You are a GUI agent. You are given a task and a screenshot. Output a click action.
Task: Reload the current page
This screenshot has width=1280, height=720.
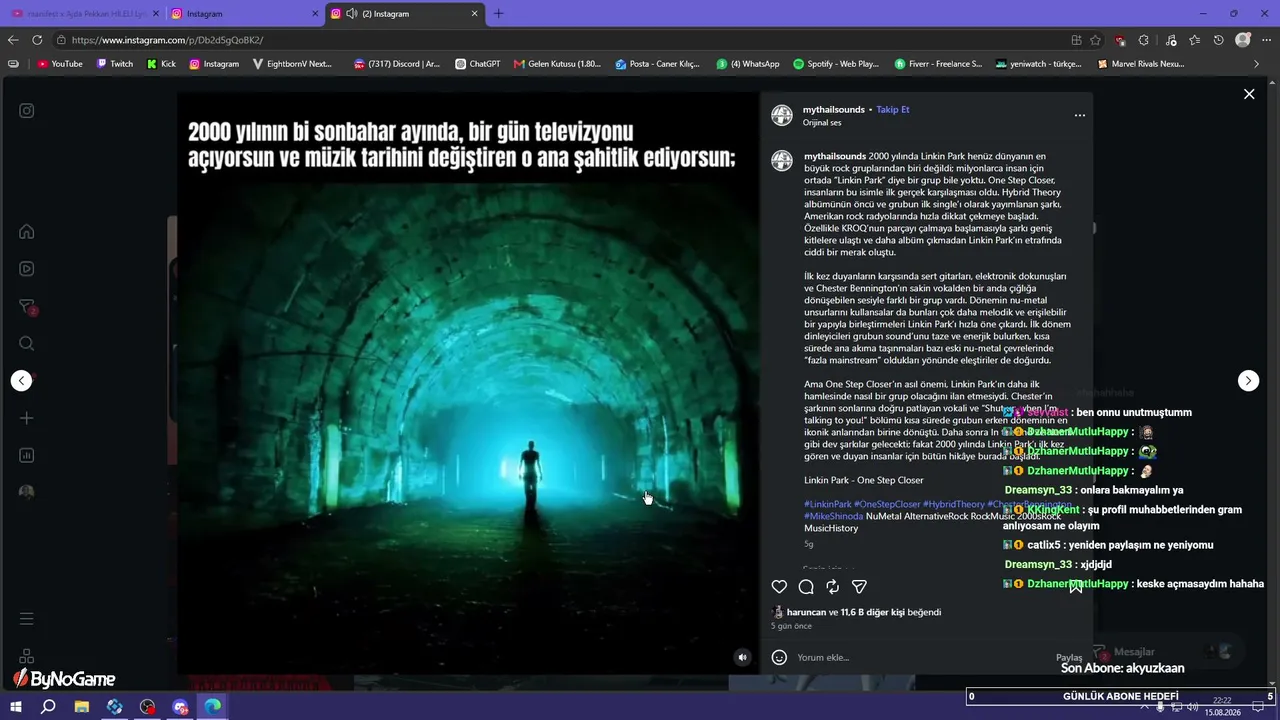click(37, 40)
